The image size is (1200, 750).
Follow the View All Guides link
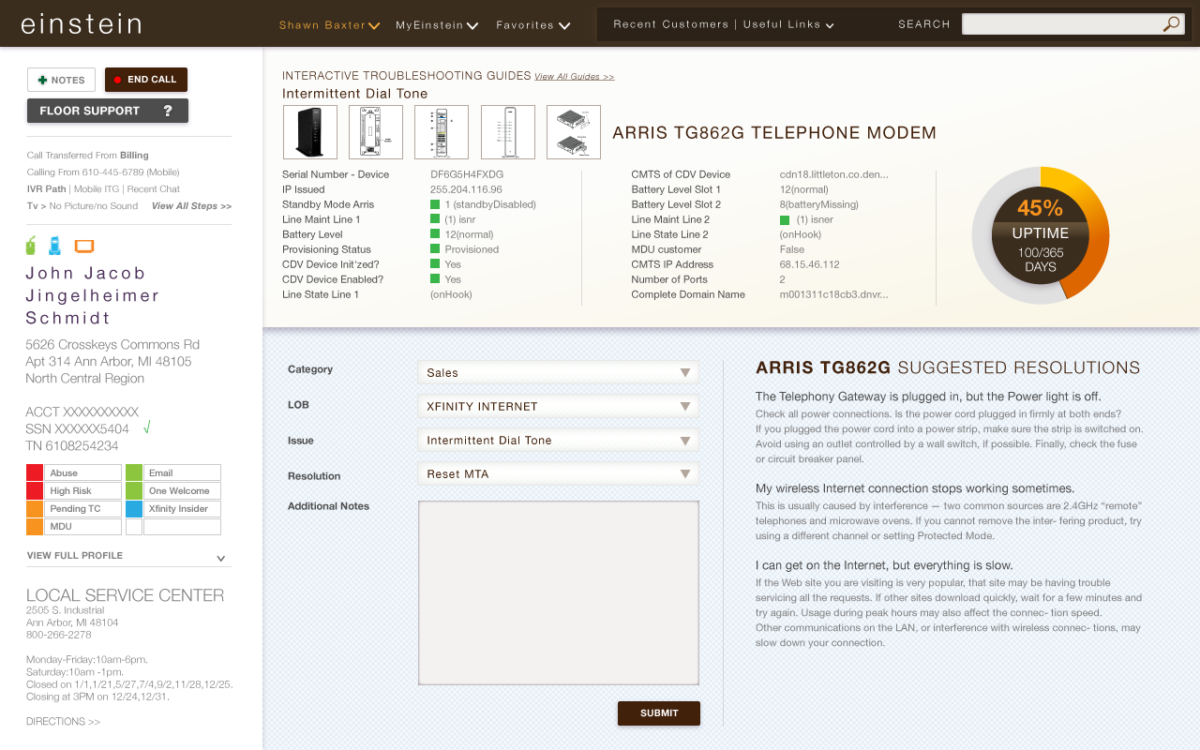coord(574,77)
